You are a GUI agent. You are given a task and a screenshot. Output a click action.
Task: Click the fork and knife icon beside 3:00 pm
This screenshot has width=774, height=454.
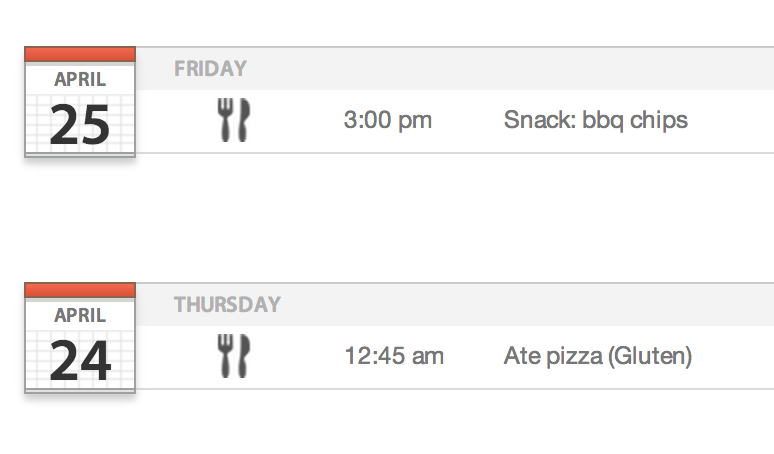(x=233, y=120)
